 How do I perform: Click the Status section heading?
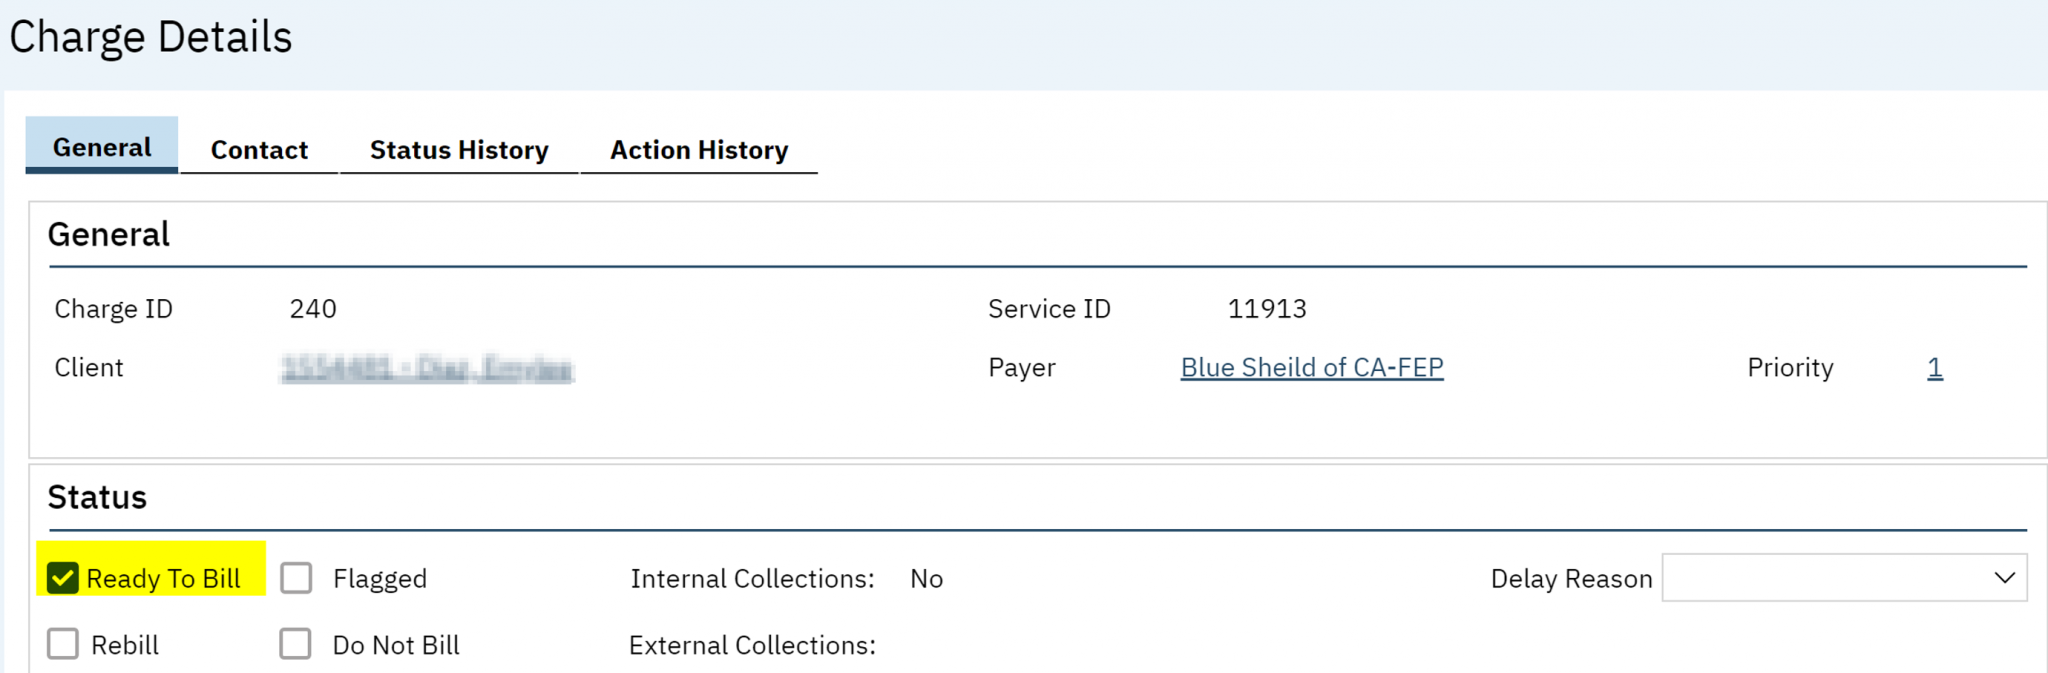click(x=97, y=497)
